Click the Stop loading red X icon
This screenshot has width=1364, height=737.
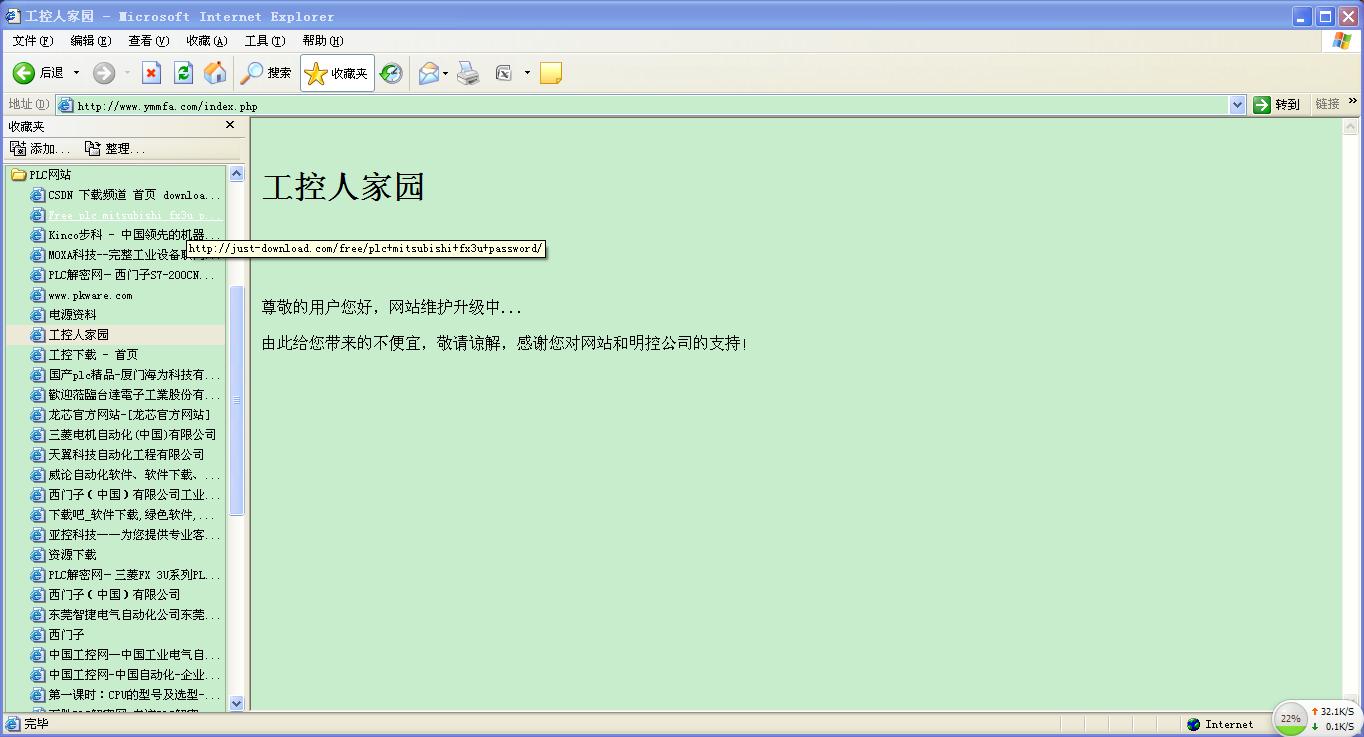pyautogui.click(x=151, y=73)
